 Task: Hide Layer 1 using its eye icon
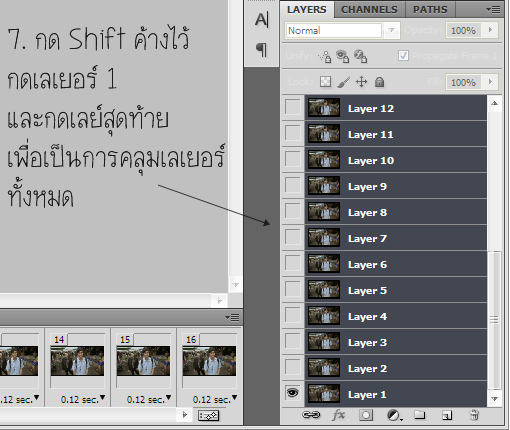pos(293,393)
